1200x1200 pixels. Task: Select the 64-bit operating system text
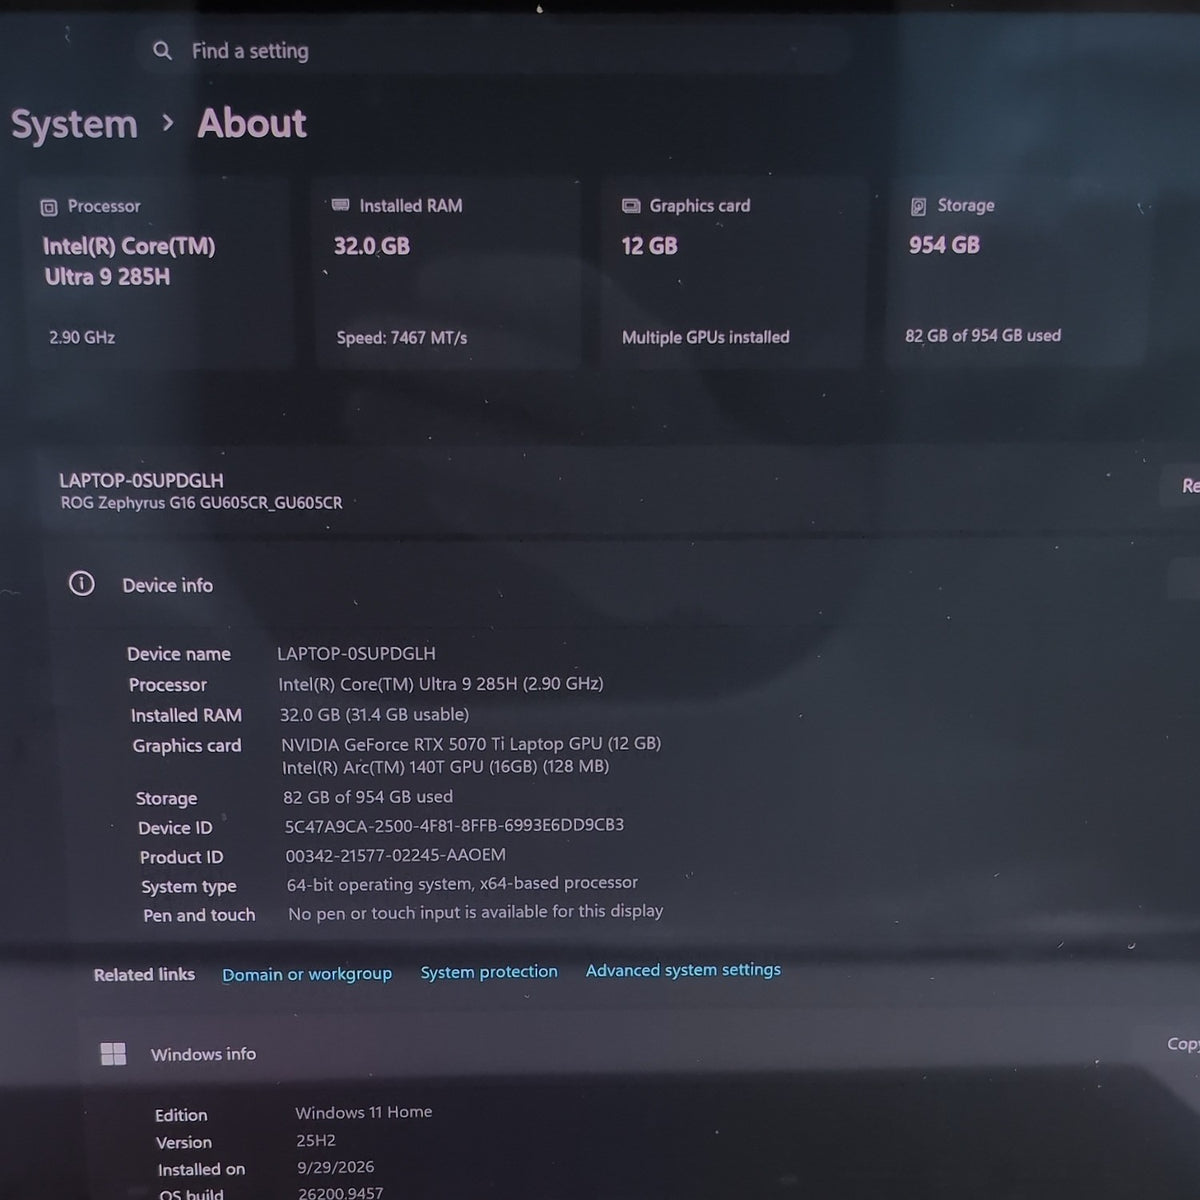(462, 884)
